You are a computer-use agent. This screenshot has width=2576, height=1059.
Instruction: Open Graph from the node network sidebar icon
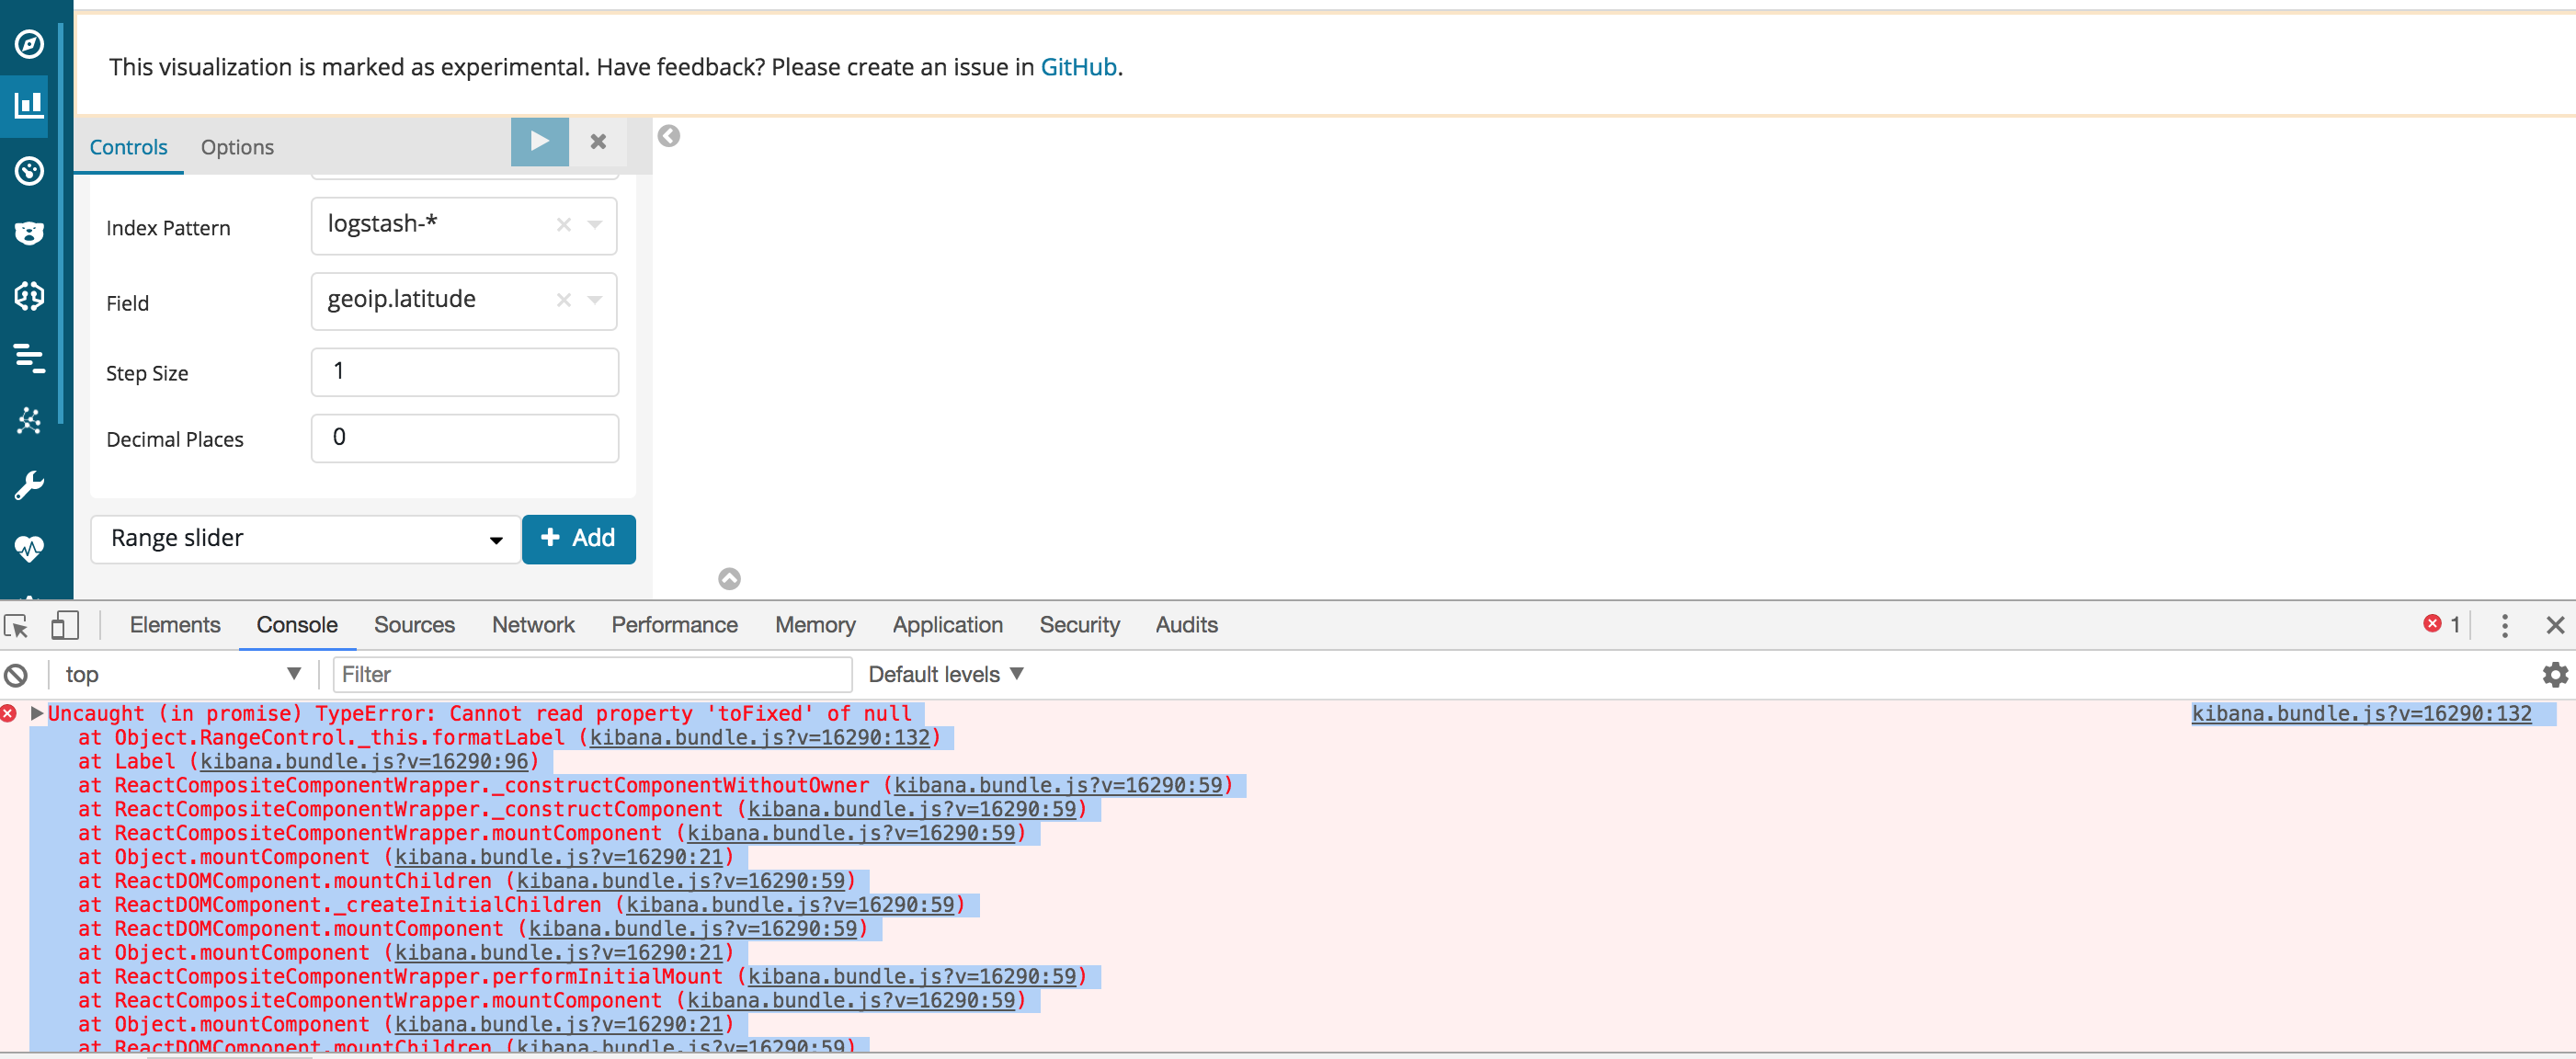pyautogui.click(x=29, y=421)
